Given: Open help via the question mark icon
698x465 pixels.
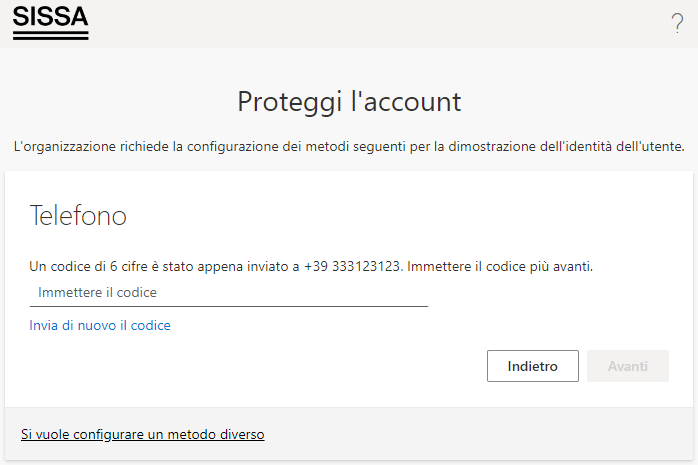Looking at the screenshot, I should pyautogui.click(x=677, y=23).
